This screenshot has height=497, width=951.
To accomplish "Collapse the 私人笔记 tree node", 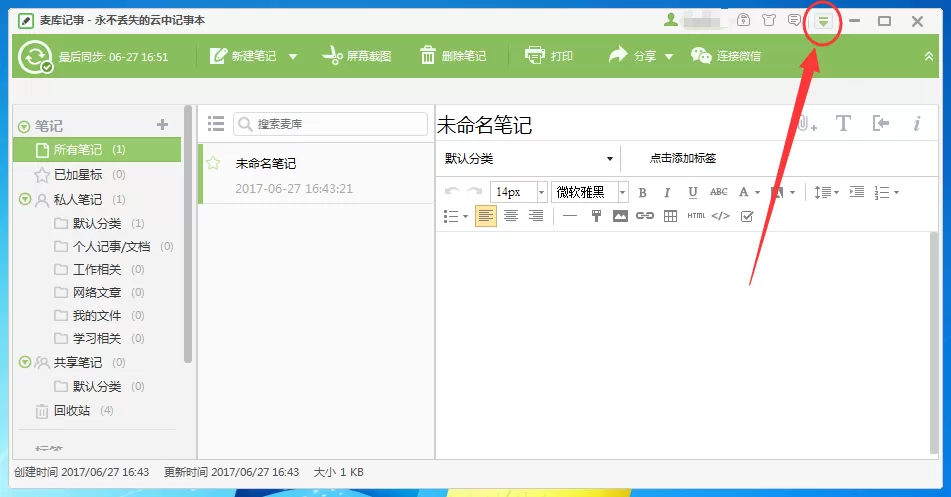I will click(x=25, y=199).
